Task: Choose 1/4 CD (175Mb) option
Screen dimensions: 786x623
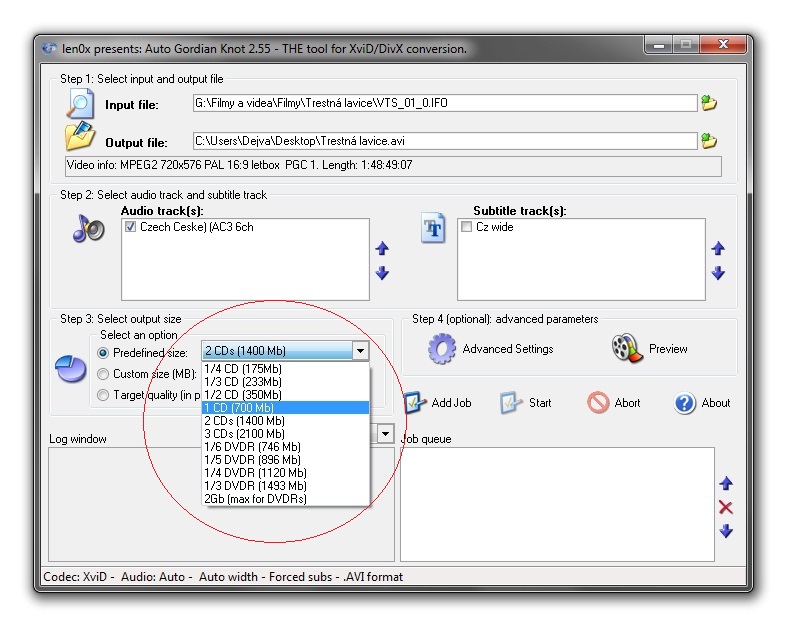Action: pos(286,369)
